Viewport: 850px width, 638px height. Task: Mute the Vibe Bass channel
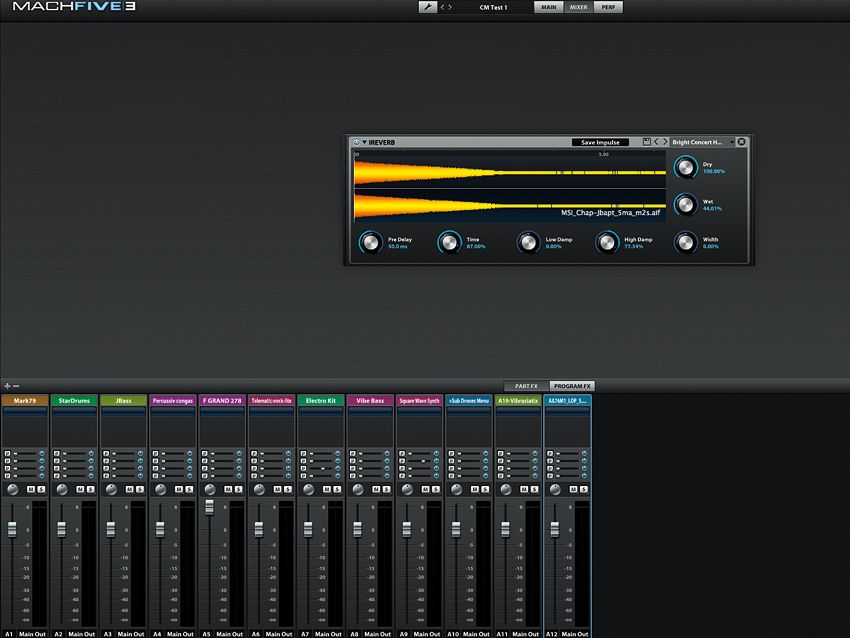tap(376, 489)
